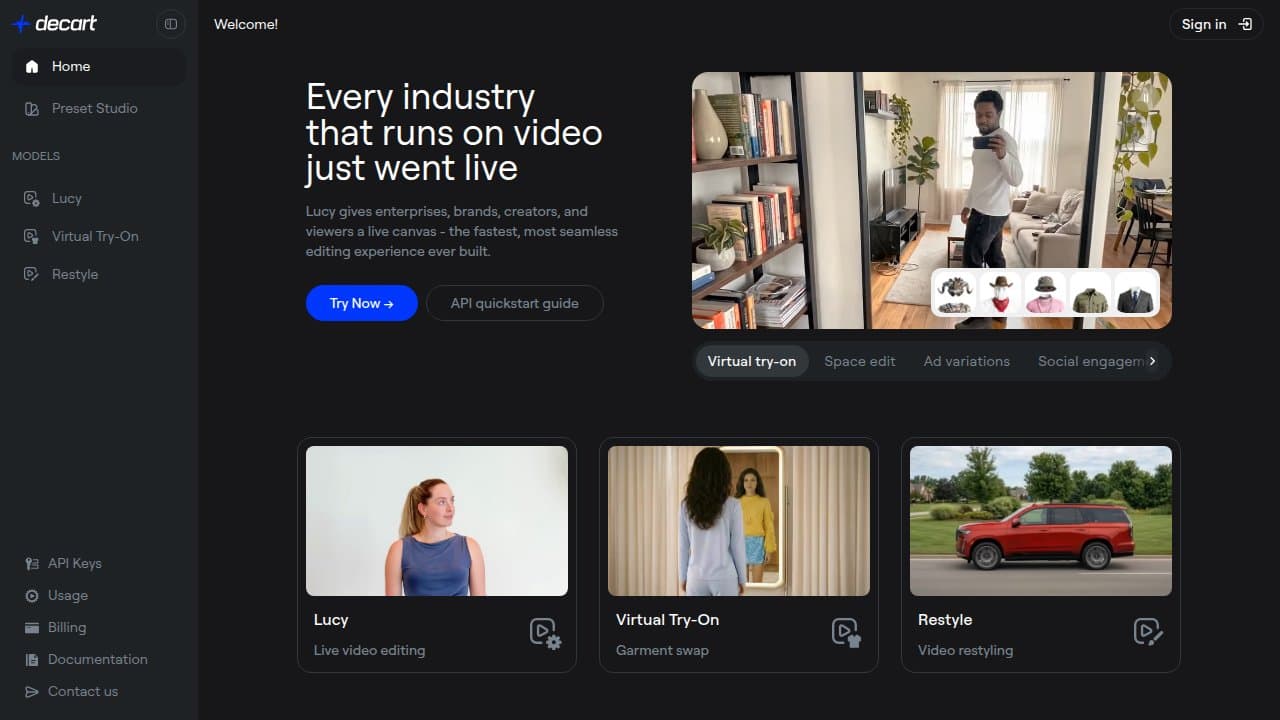
Task: Click the Virtual Try-On sidebar icon
Action: 32,236
